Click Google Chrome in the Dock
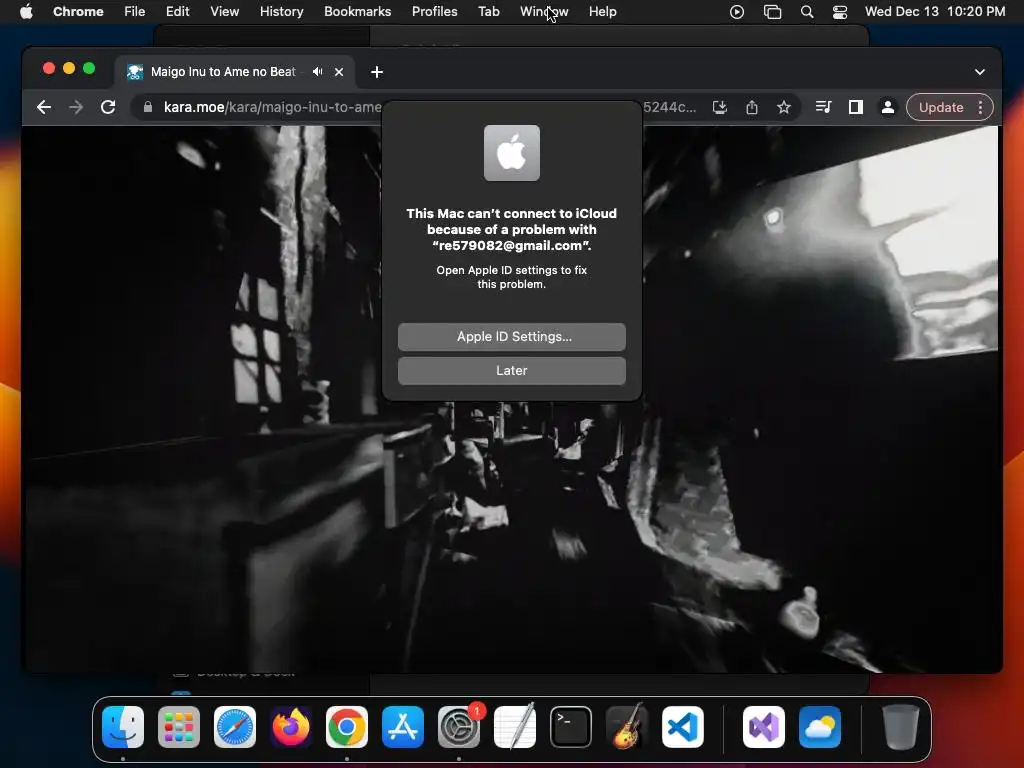The image size is (1024, 768). point(347,727)
